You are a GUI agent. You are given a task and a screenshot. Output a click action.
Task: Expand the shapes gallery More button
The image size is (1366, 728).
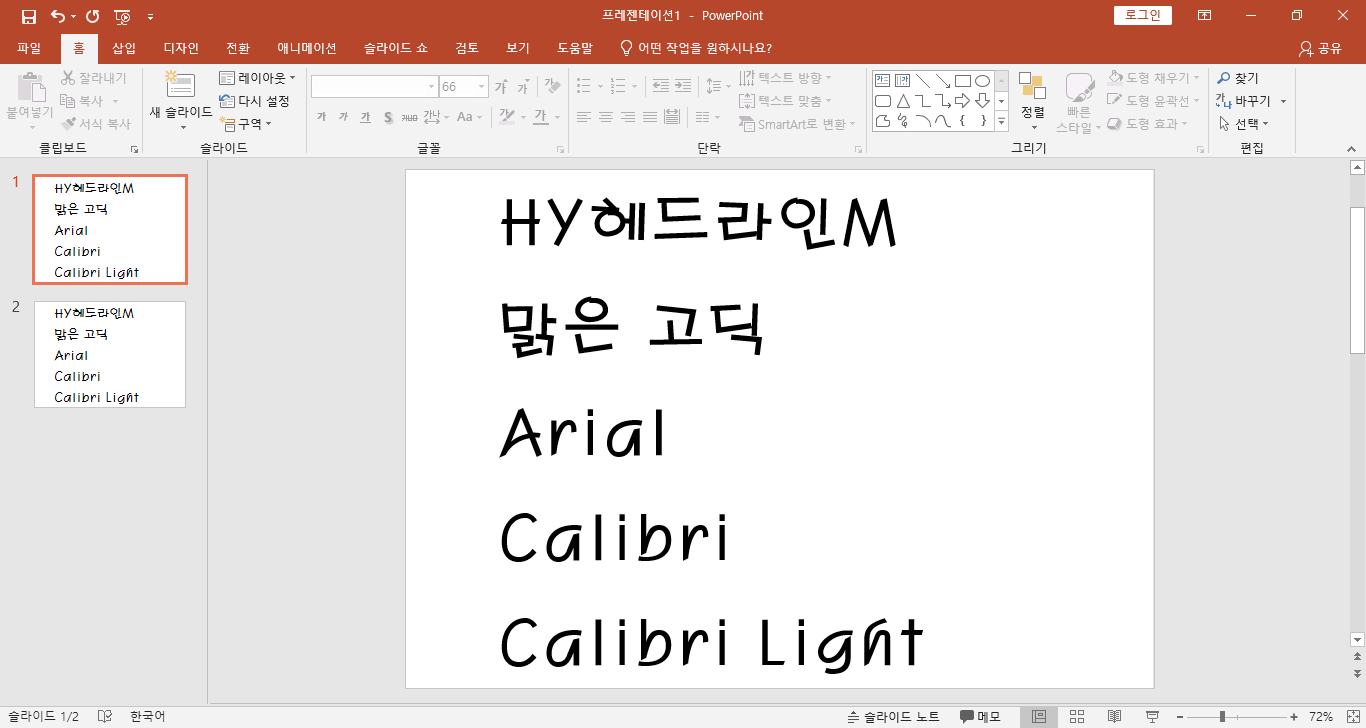click(1001, 121)
